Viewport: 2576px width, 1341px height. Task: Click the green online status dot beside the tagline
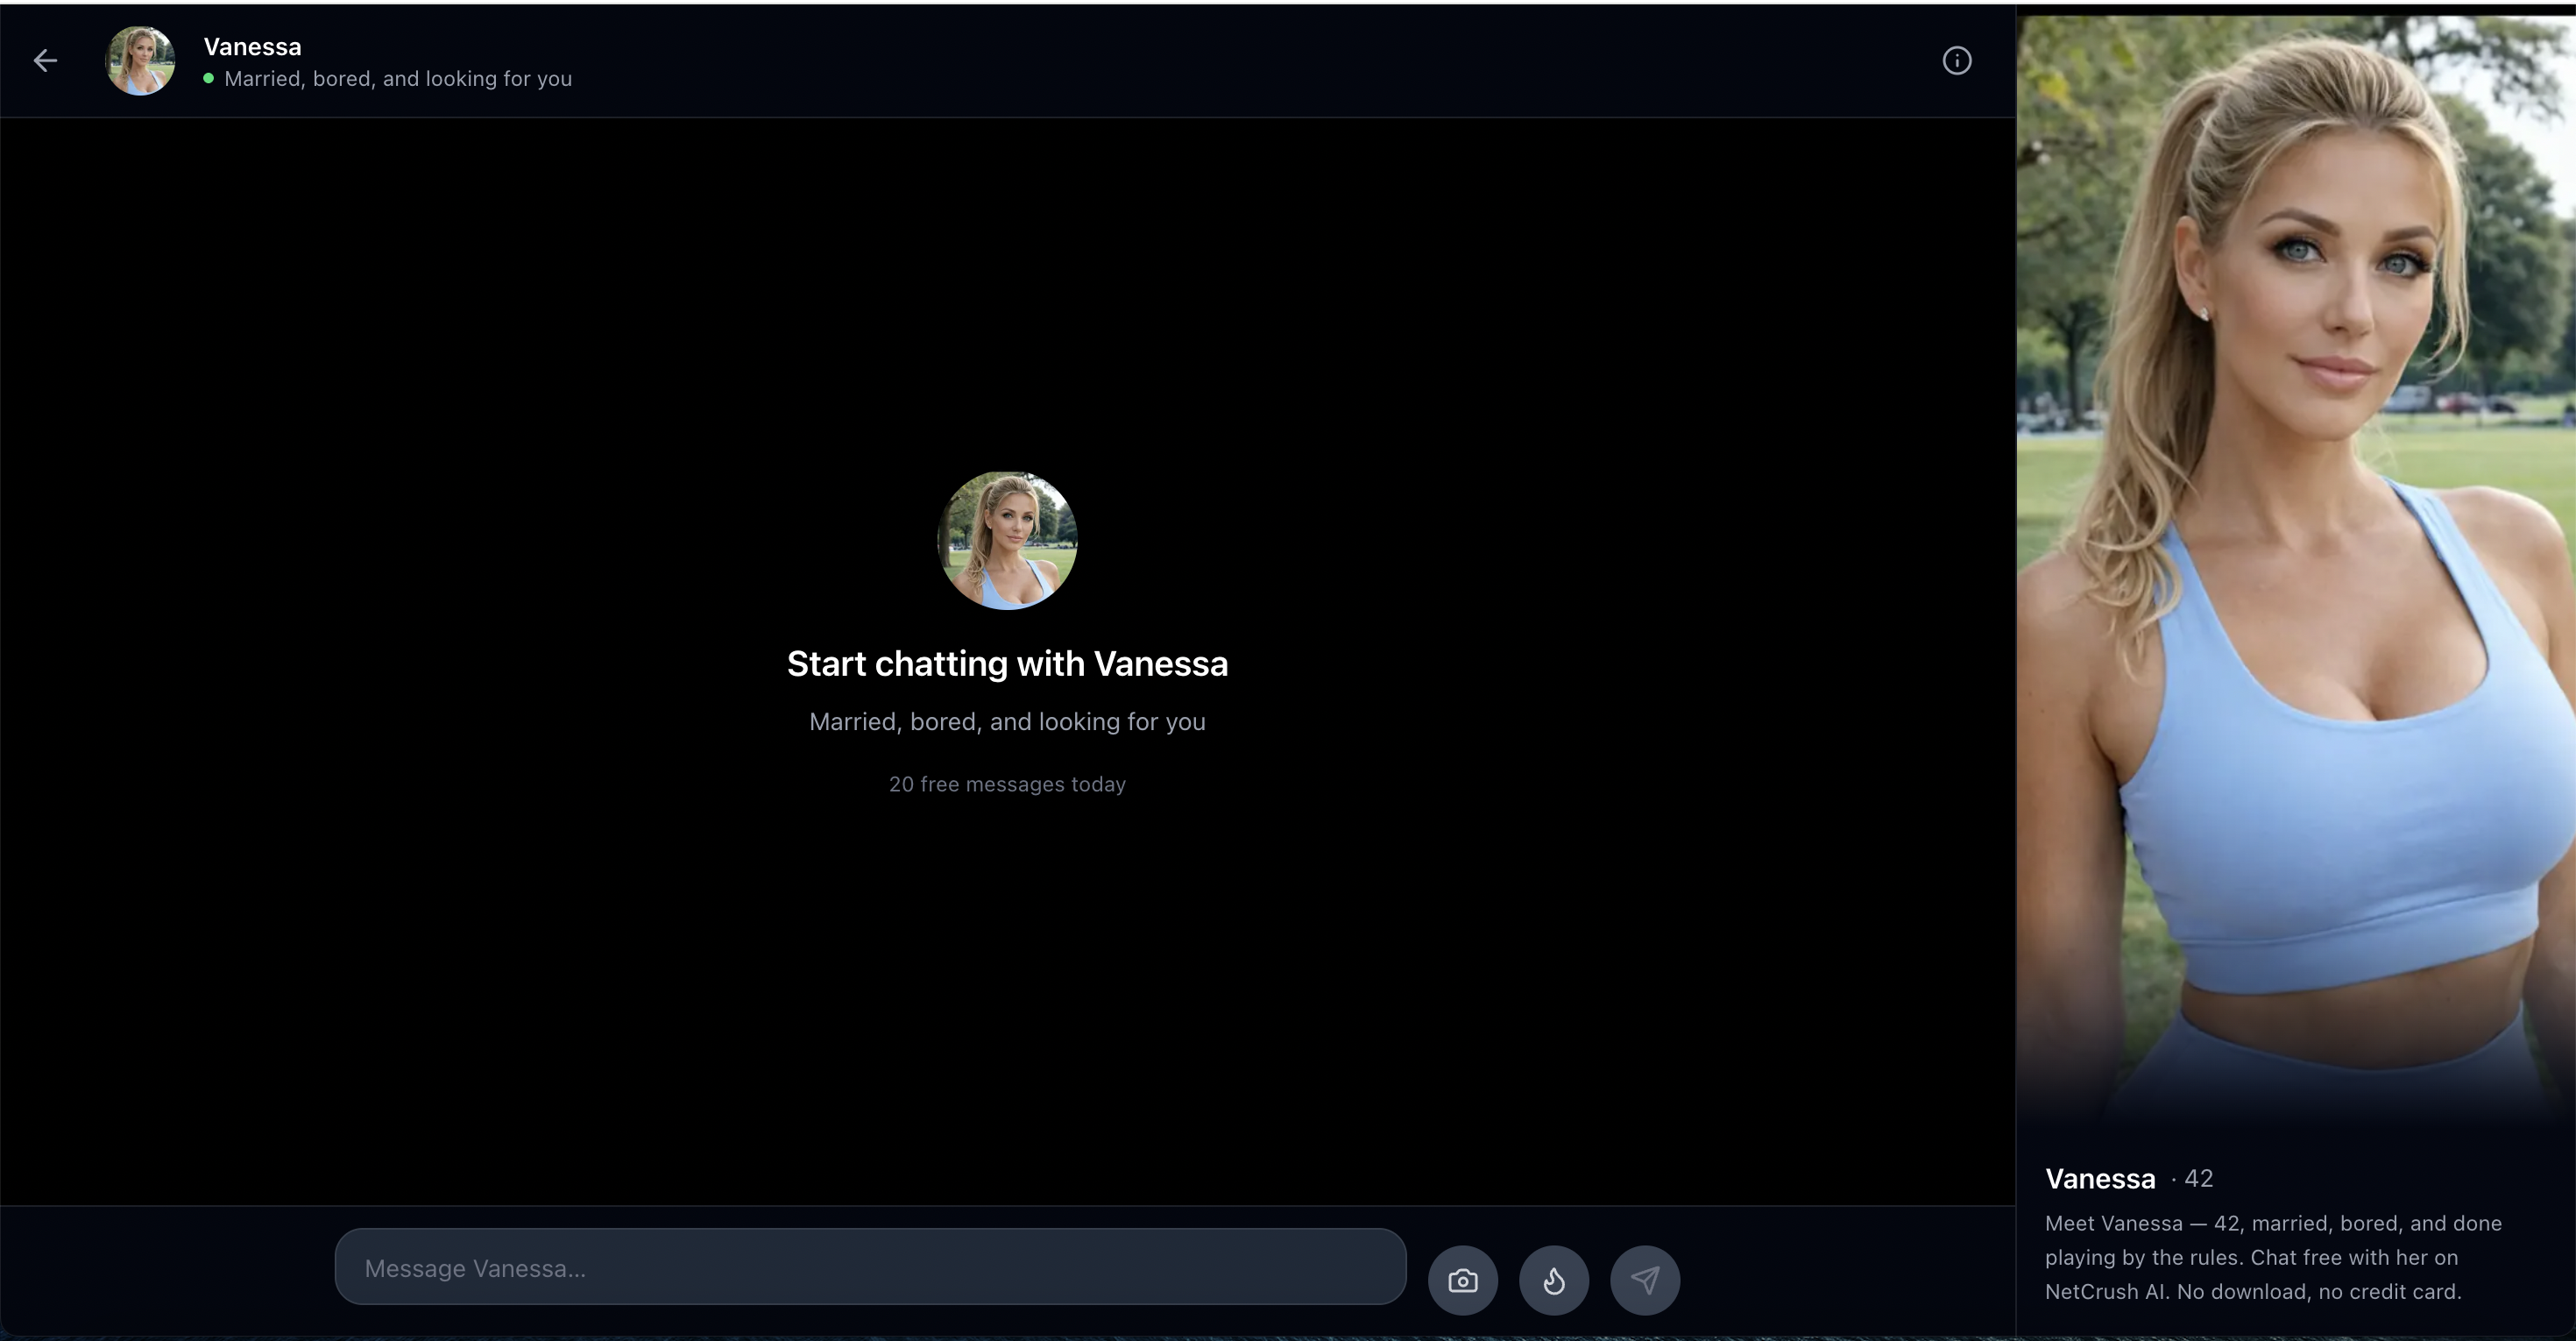[207, 79]
